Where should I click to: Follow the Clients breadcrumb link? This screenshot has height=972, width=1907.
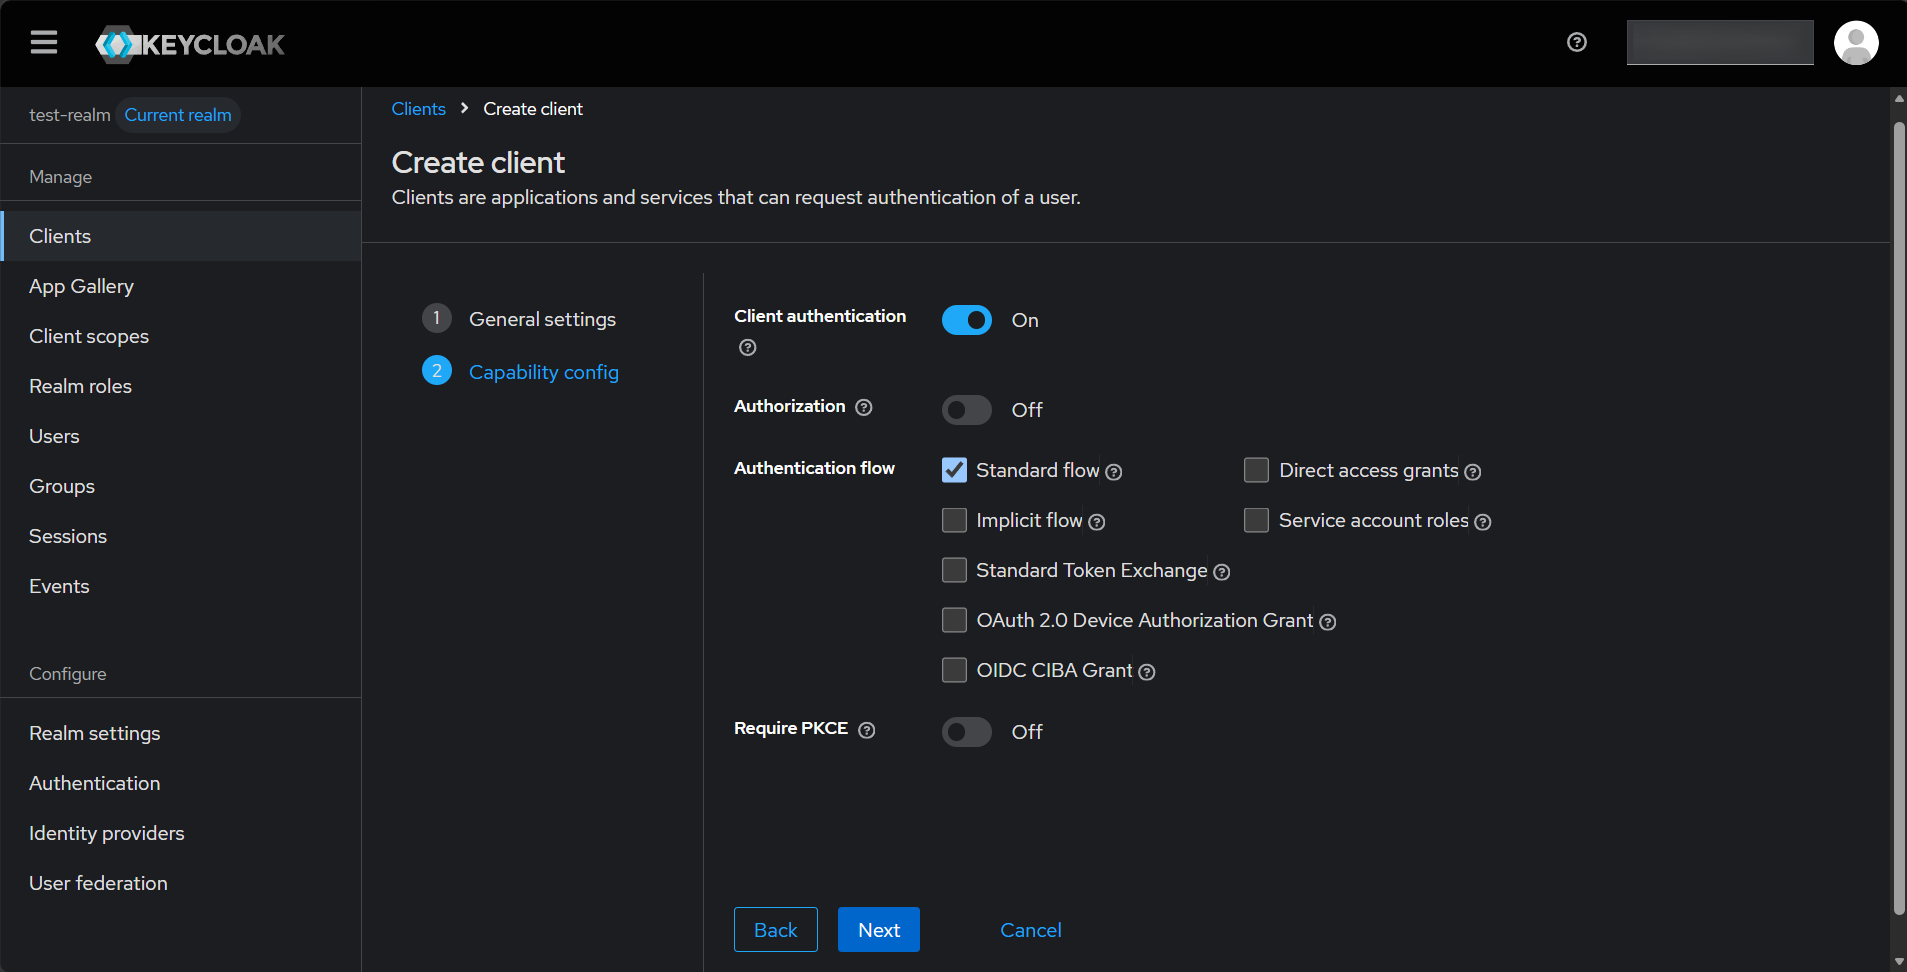pos(419,109)
